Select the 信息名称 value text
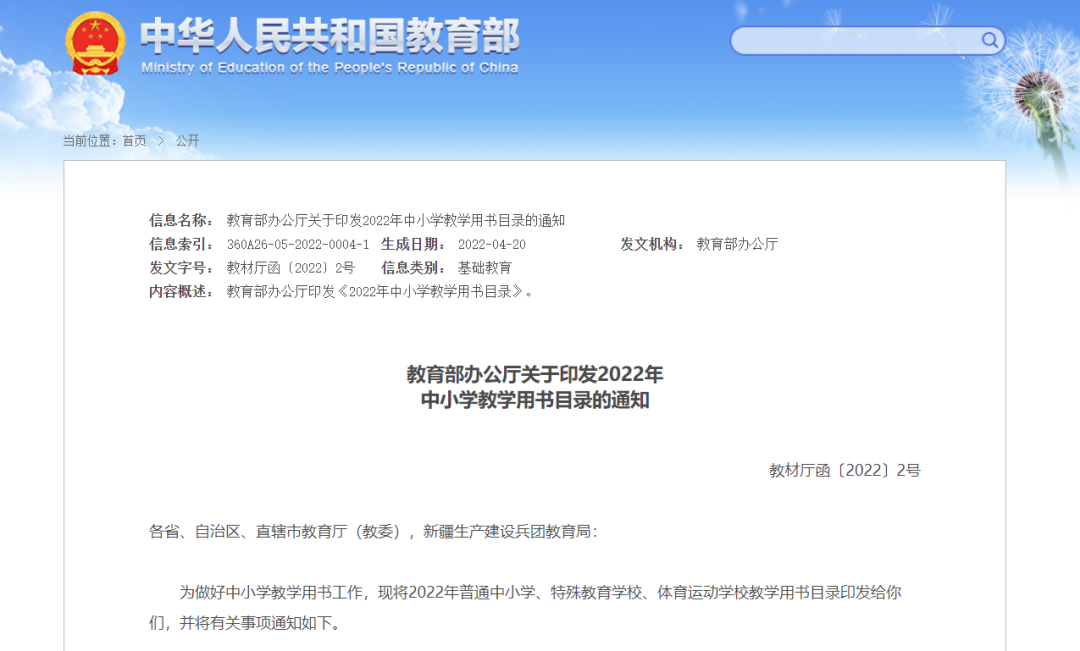Viewport: 1080px width, 651px height. (395, 220)
